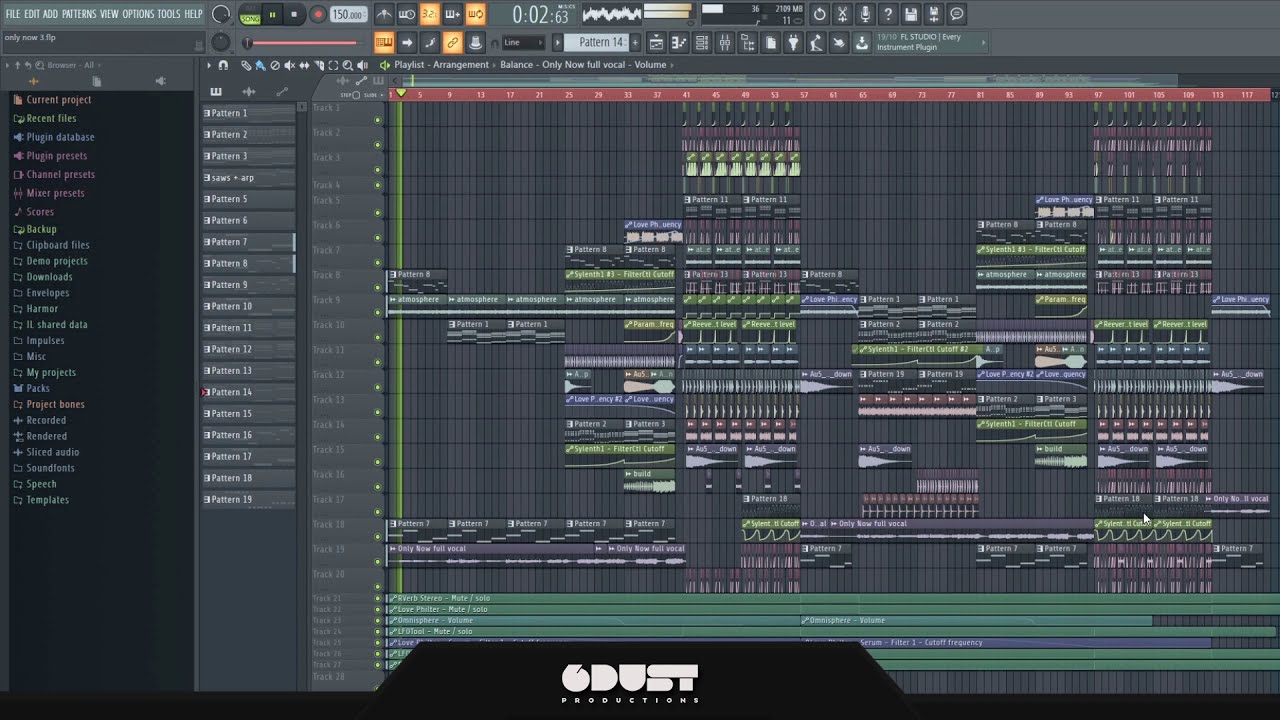
Task: Open the Playlist view icon
Action: (656, 43)
